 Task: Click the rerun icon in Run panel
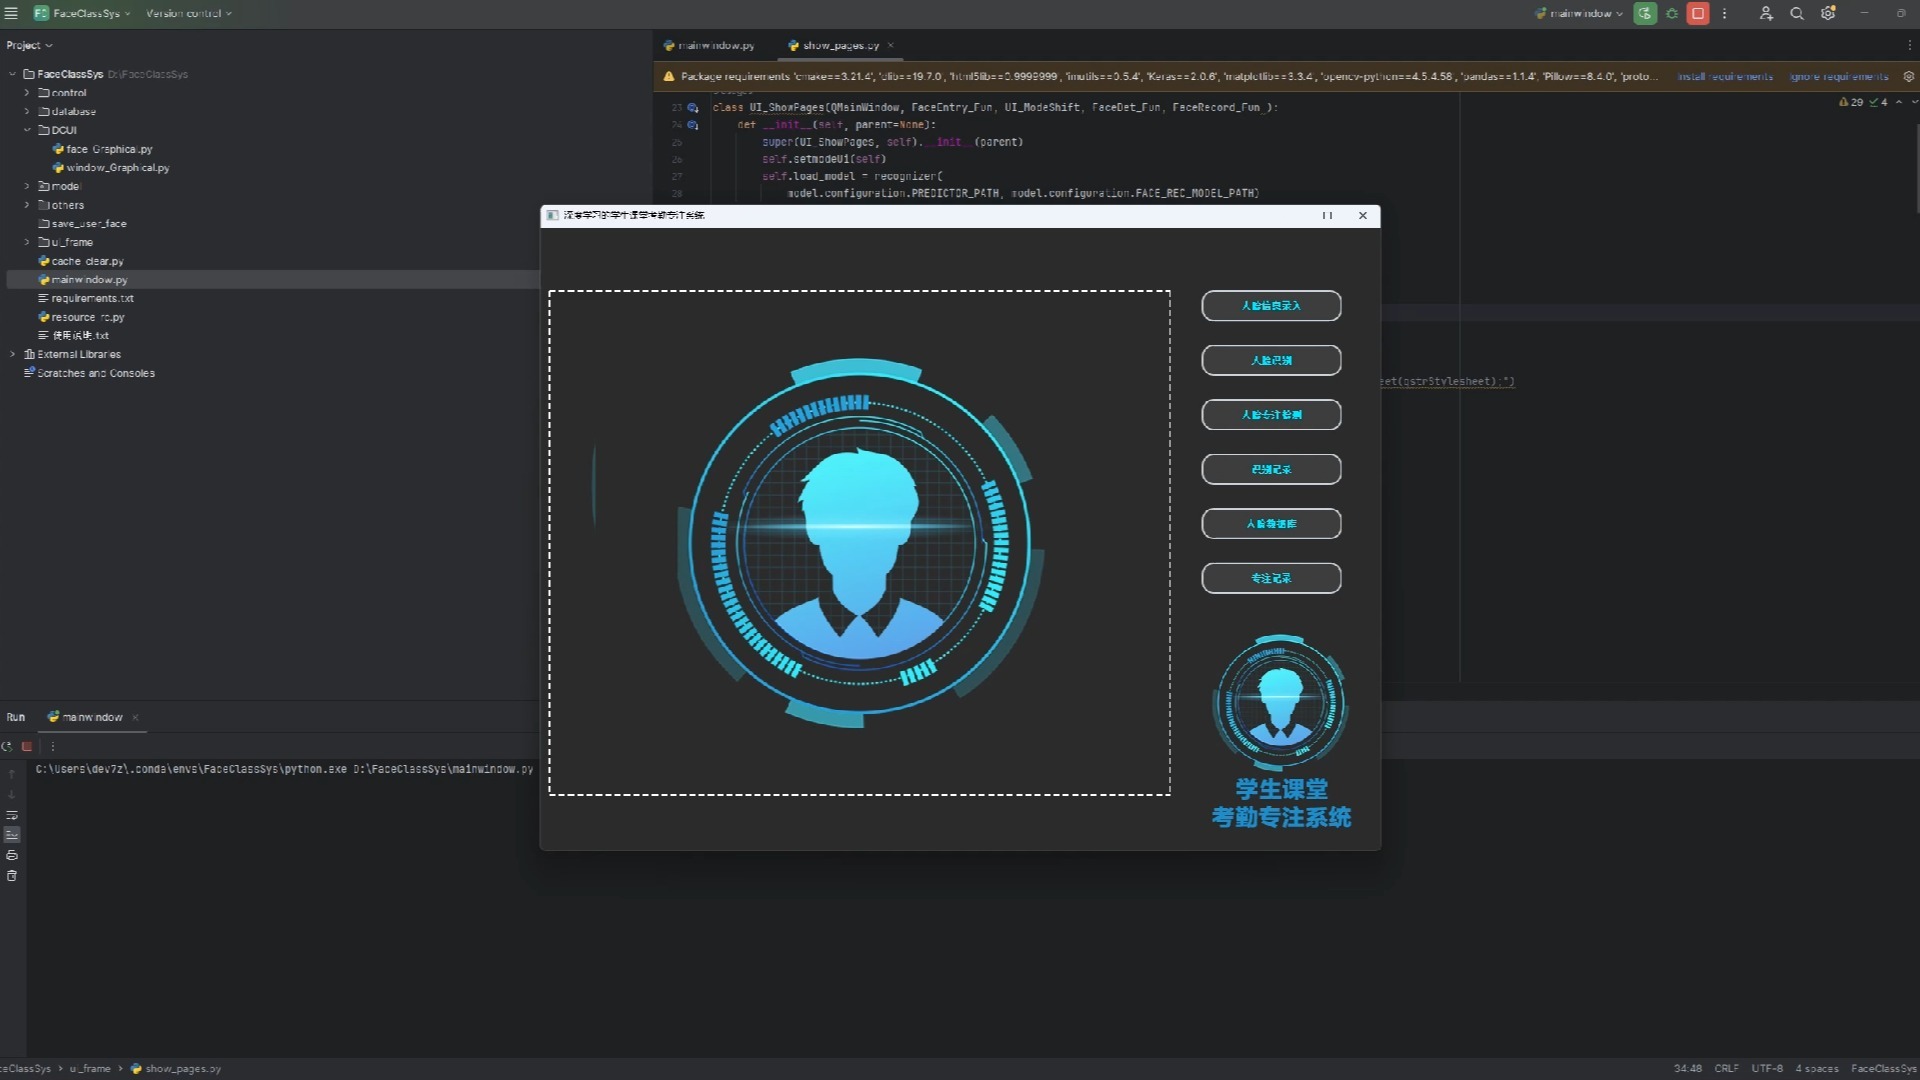click(x=7, y=746)
